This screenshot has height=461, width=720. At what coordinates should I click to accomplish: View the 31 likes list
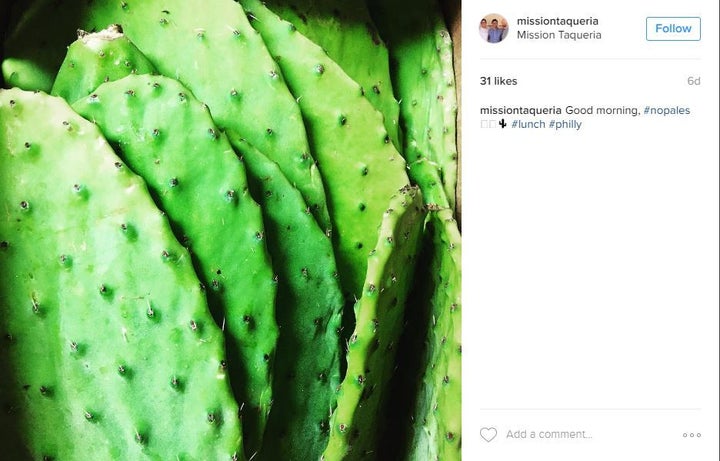[x=498, y=81]
